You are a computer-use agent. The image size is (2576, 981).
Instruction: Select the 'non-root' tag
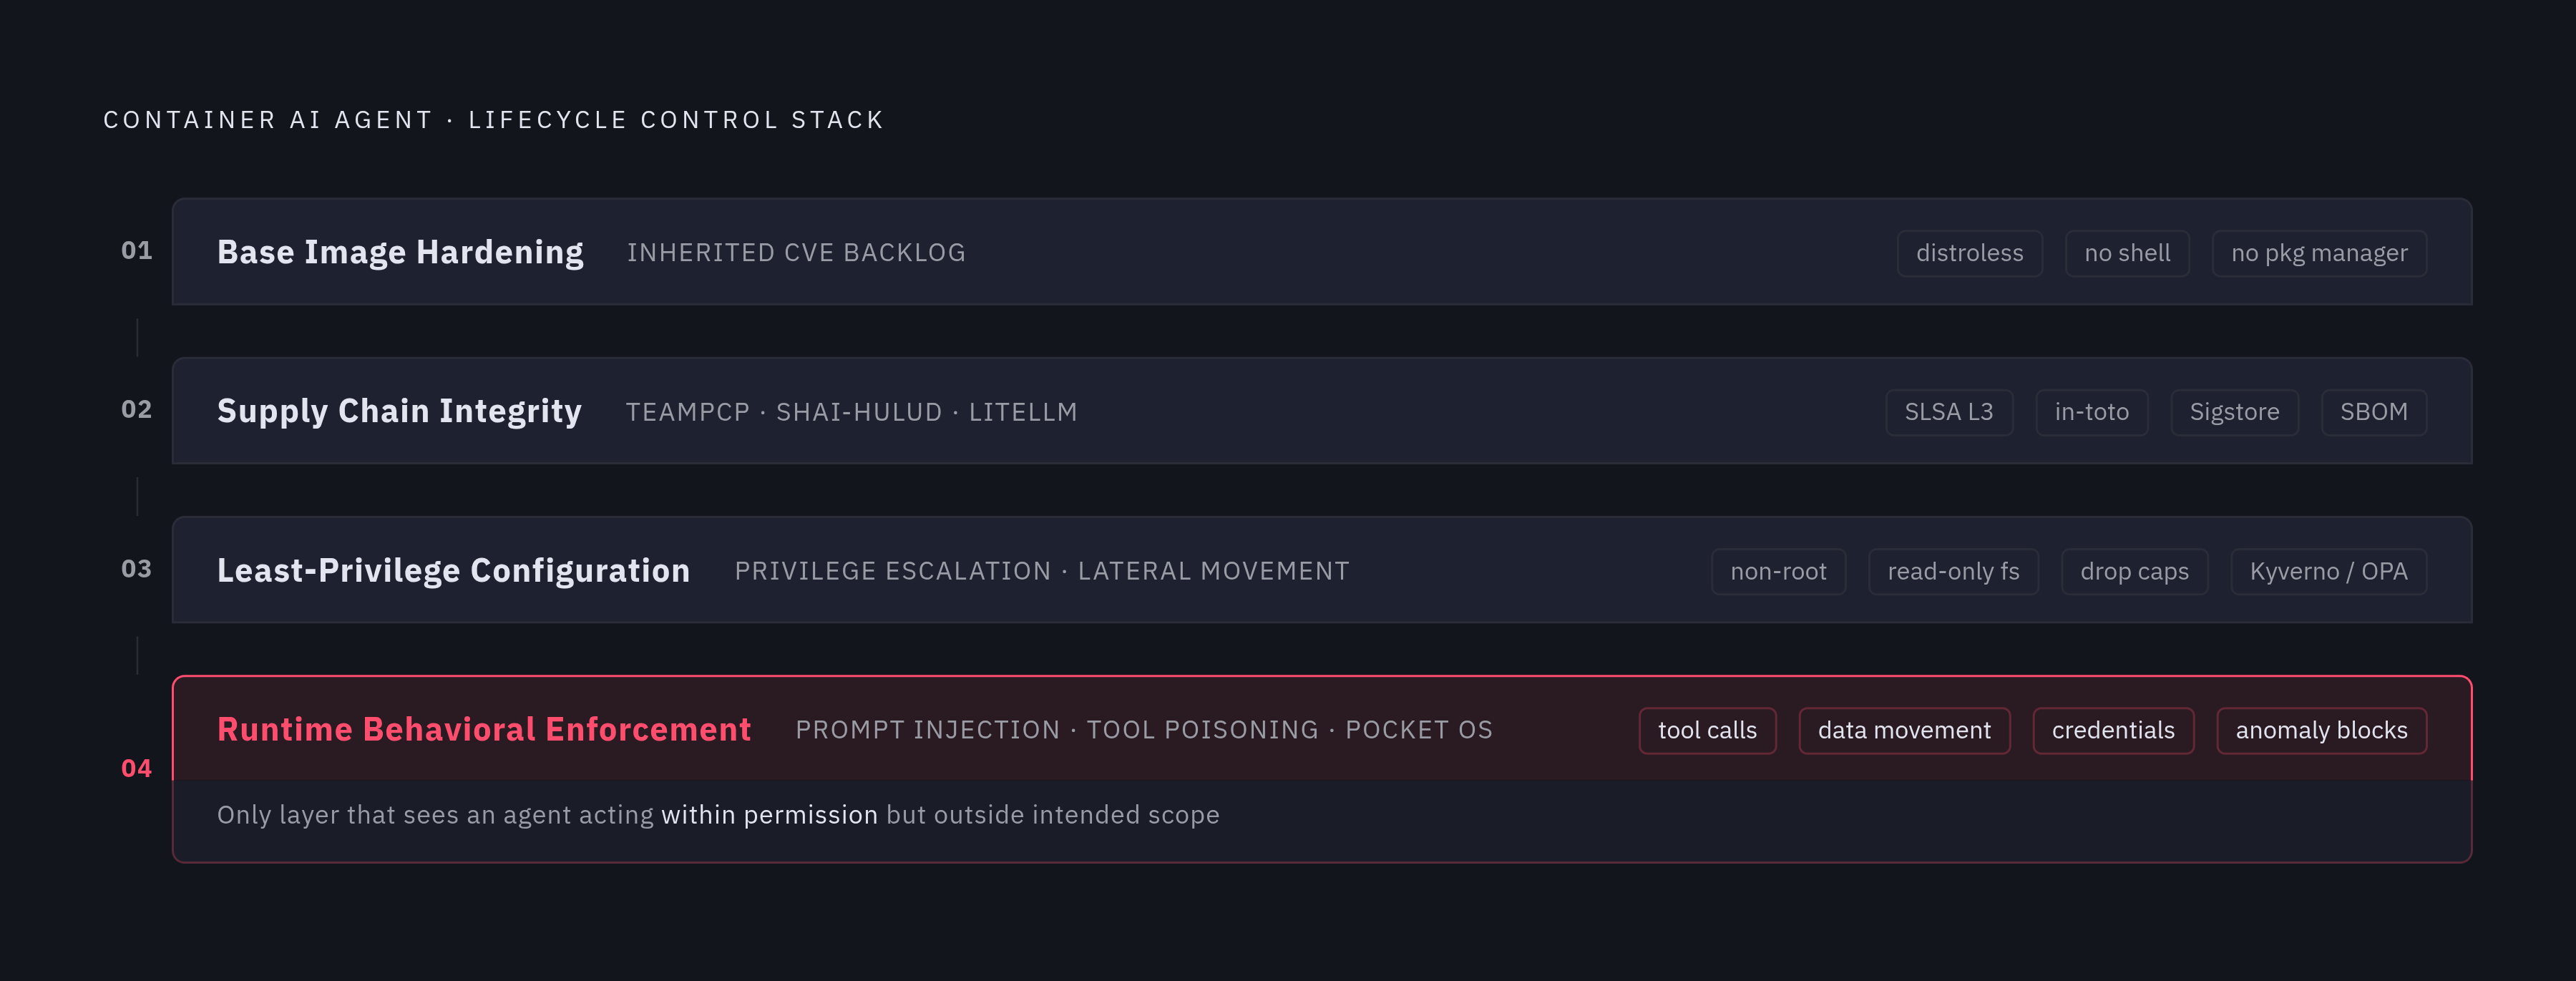tap(1778, 571)
